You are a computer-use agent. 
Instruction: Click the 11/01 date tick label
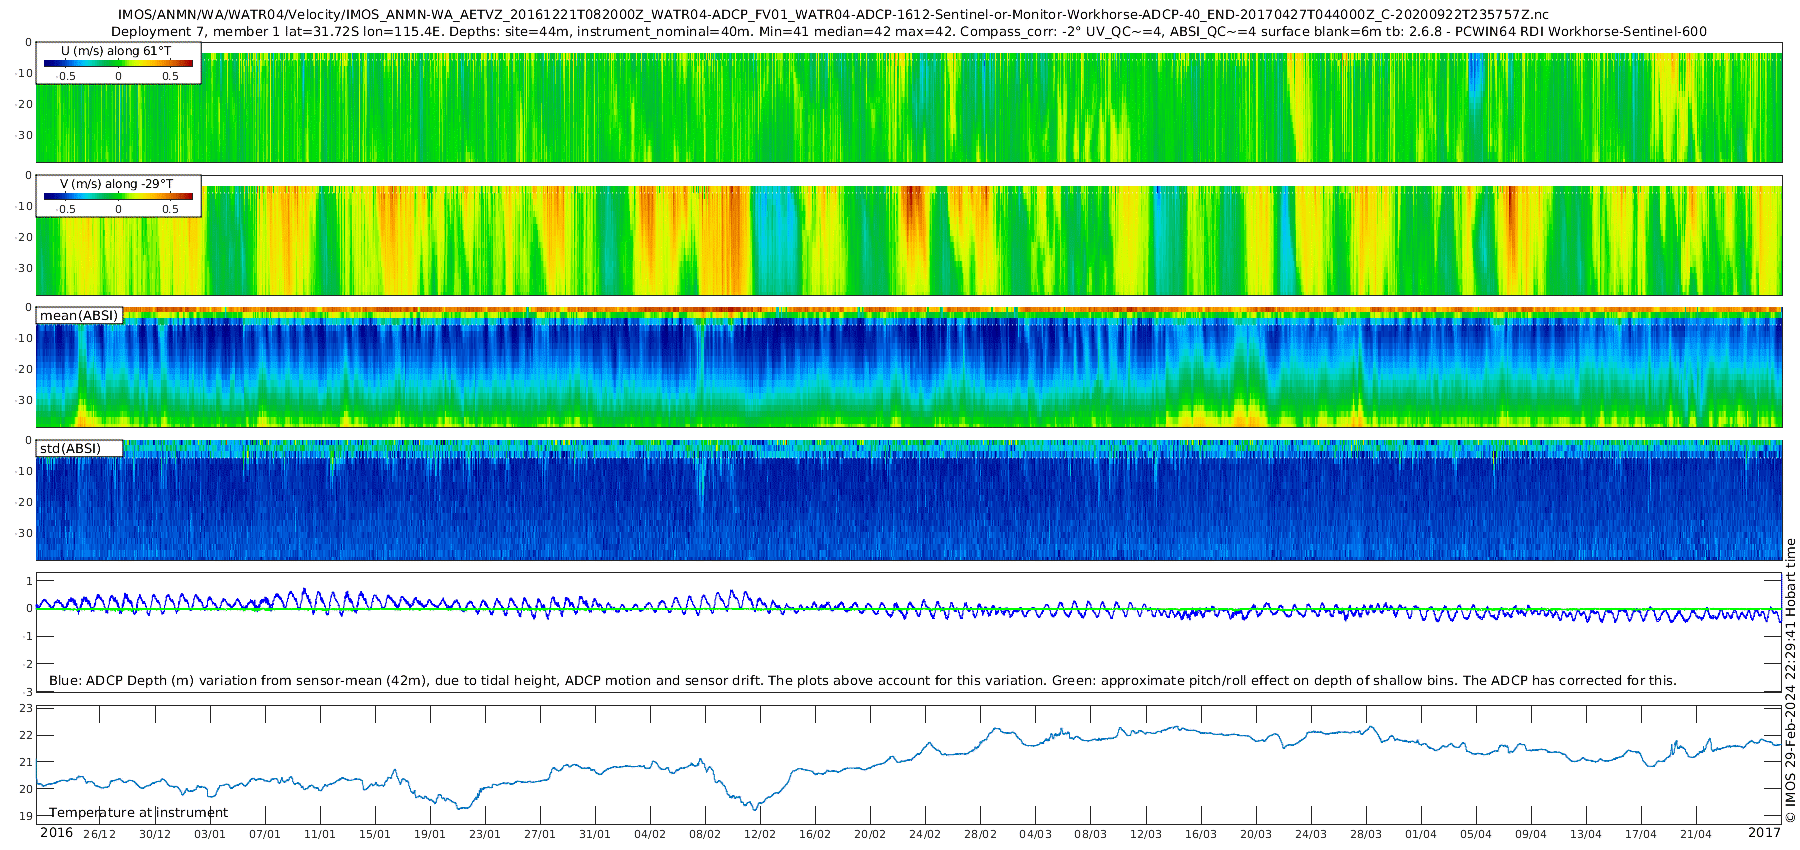(x=320, y=834)
